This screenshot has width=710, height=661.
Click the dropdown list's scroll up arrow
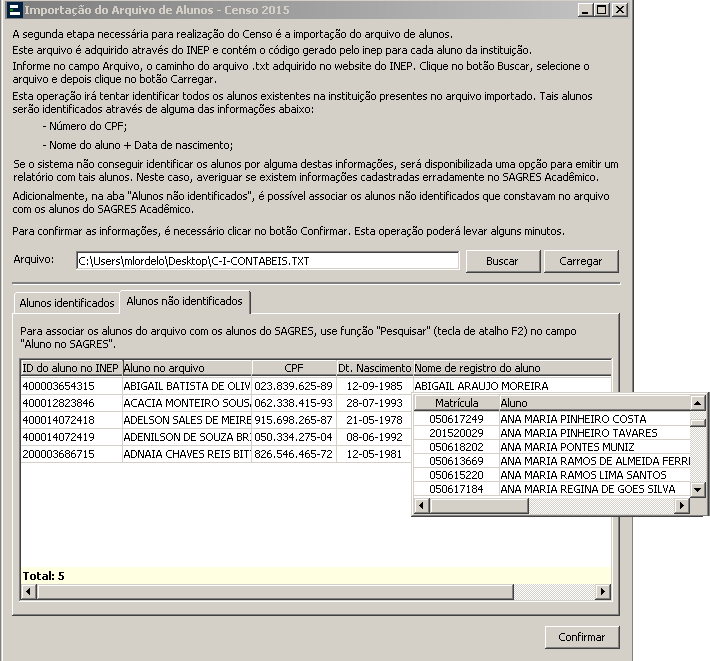pos(698,402)
